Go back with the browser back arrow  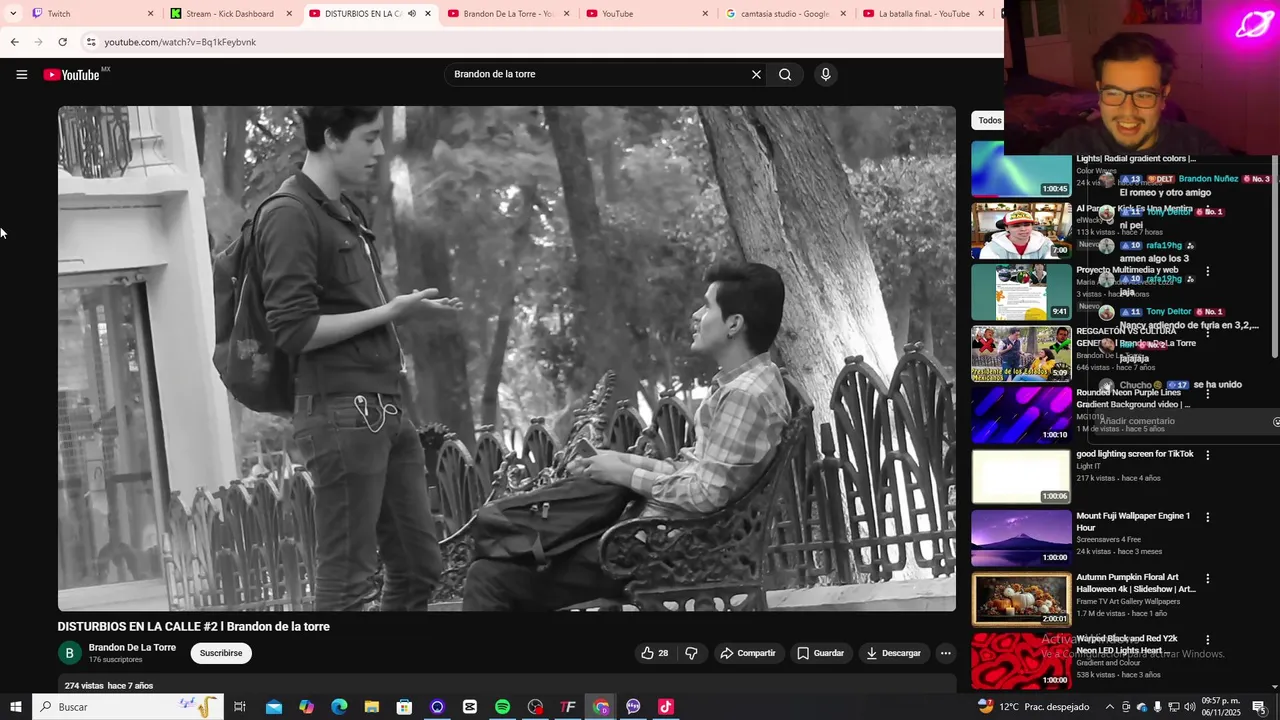tap(14, 42)
